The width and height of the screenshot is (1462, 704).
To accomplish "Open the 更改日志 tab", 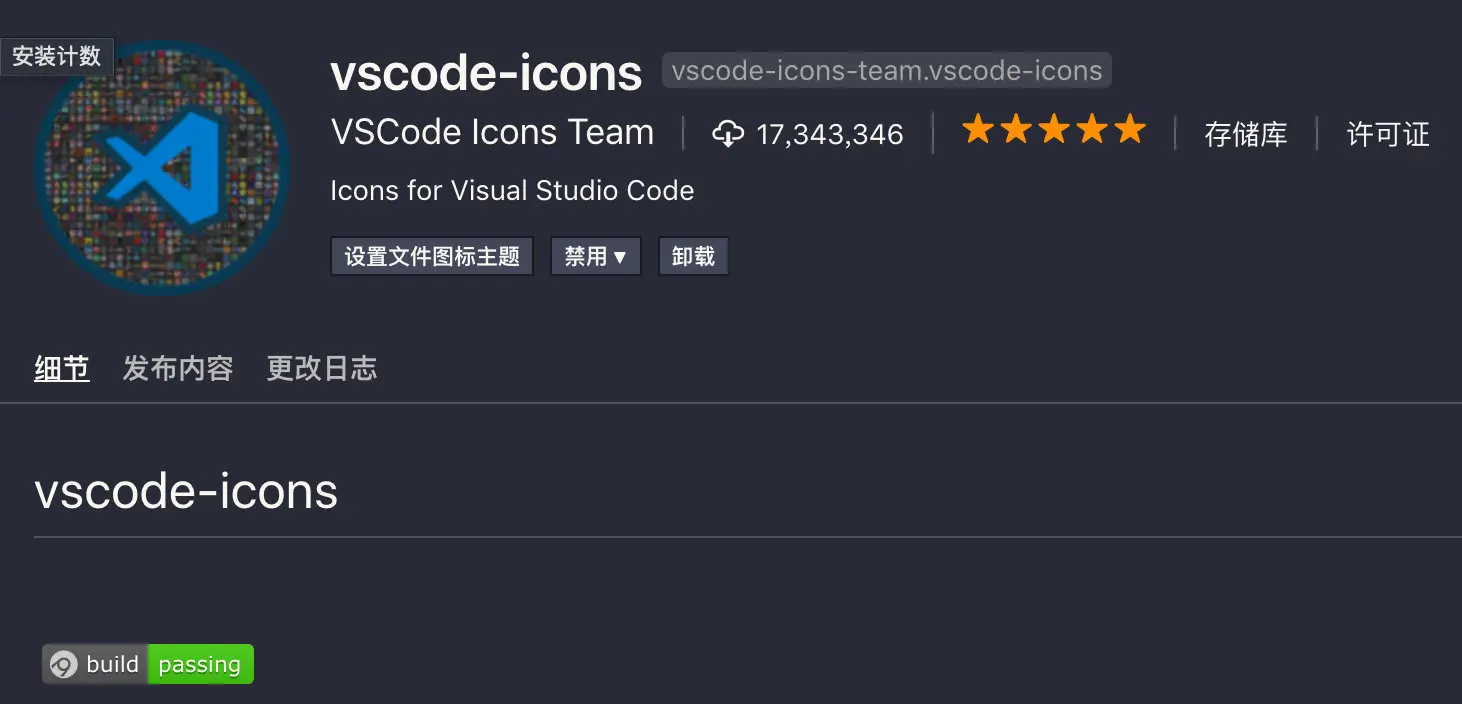I will (321, 368).
